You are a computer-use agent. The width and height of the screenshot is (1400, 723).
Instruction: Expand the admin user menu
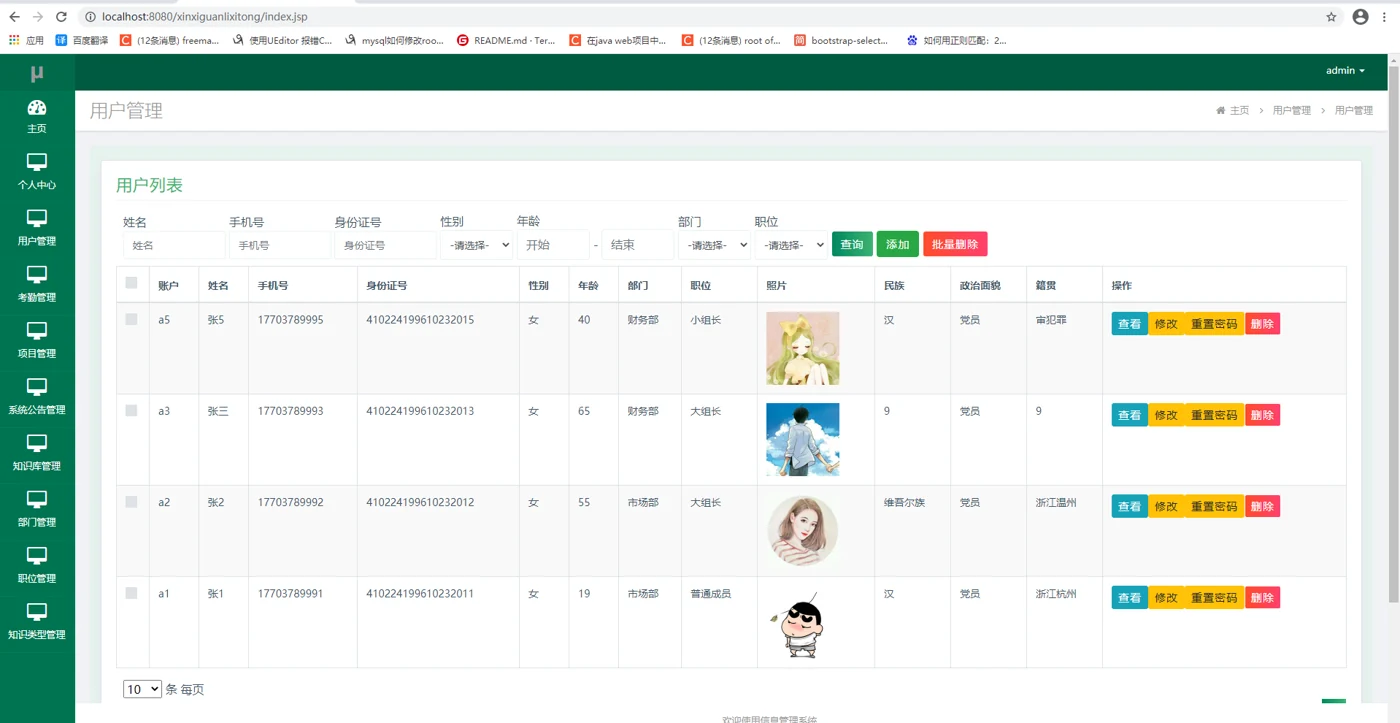1345,71
